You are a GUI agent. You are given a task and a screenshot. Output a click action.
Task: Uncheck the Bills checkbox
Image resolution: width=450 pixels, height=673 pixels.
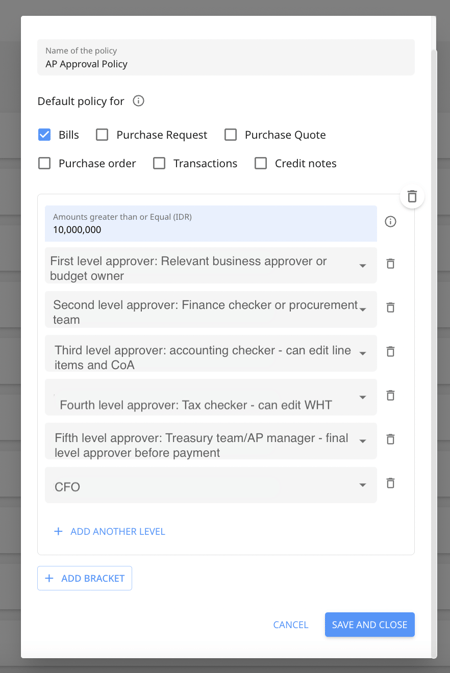(x=44, y=135)
